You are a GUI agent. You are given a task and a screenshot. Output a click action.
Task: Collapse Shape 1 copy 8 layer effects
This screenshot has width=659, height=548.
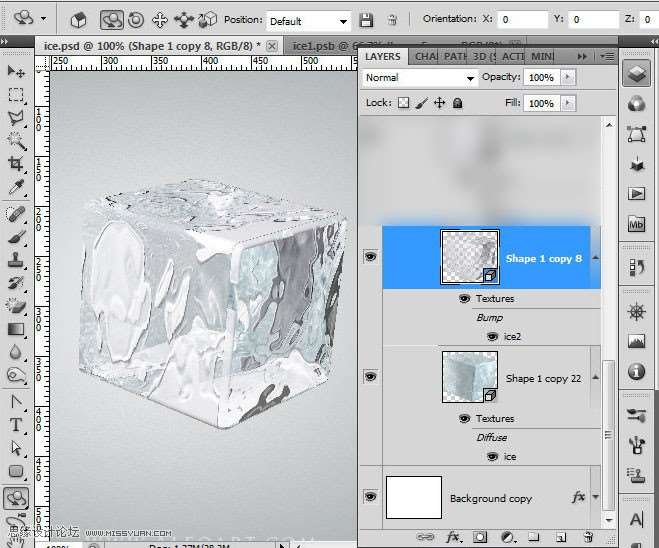tap(595, 258)
